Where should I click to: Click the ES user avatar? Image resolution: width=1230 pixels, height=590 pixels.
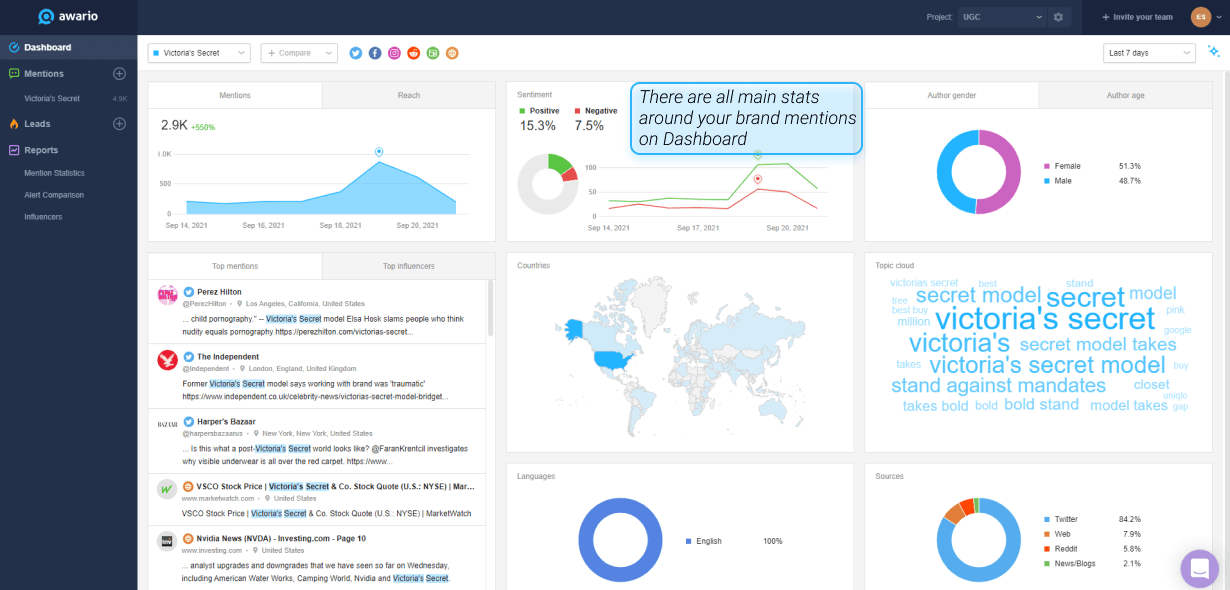(1201, 17)
